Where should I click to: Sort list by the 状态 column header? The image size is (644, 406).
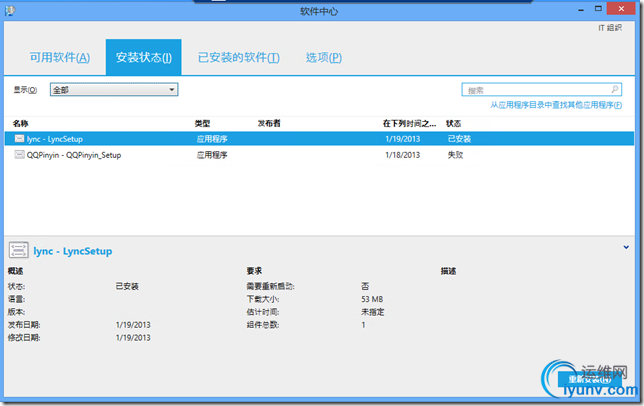click(453, 124)
